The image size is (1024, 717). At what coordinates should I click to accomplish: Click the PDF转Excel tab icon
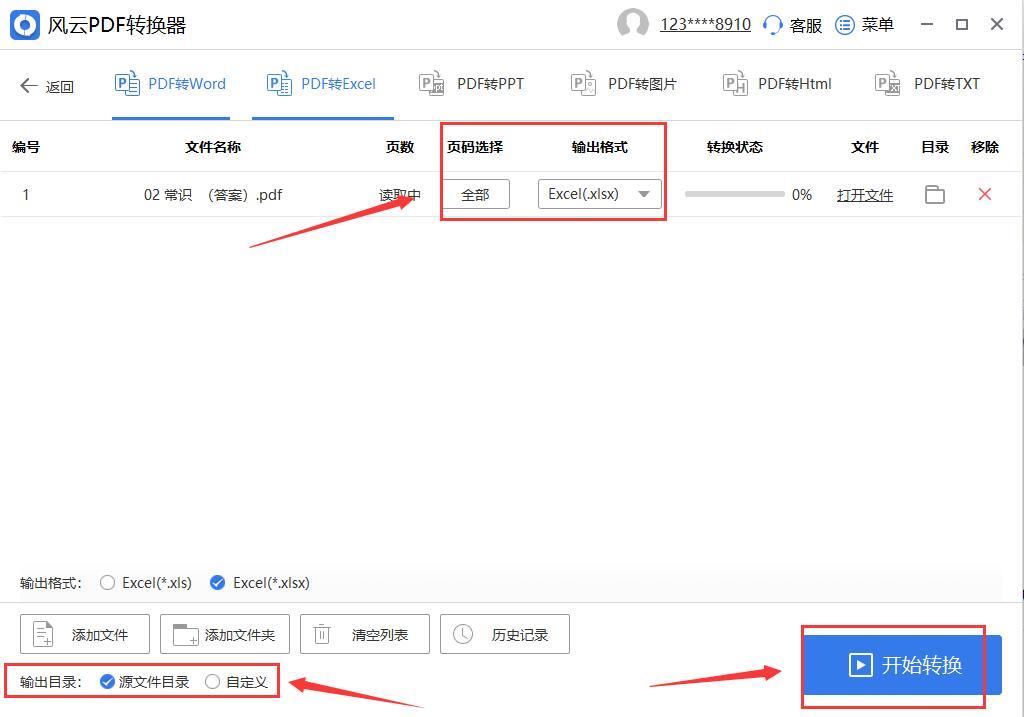pyautogui.click(x=280, y=84)
